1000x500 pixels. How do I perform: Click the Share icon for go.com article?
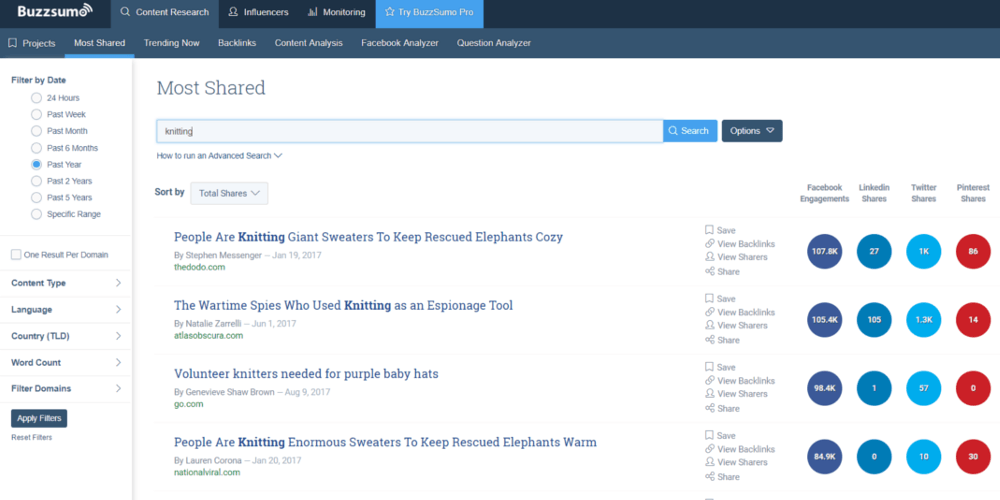click(x=709, y=408)
